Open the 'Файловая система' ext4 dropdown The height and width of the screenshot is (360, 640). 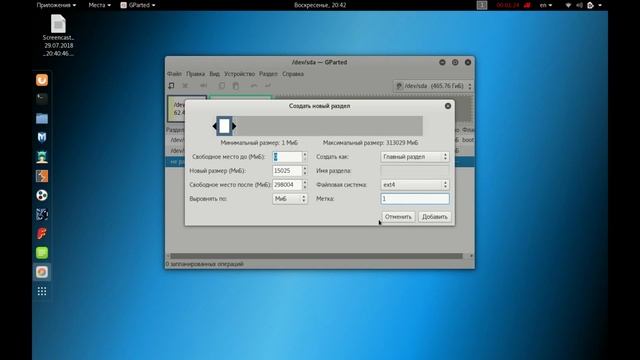click(x=415, y=184)
